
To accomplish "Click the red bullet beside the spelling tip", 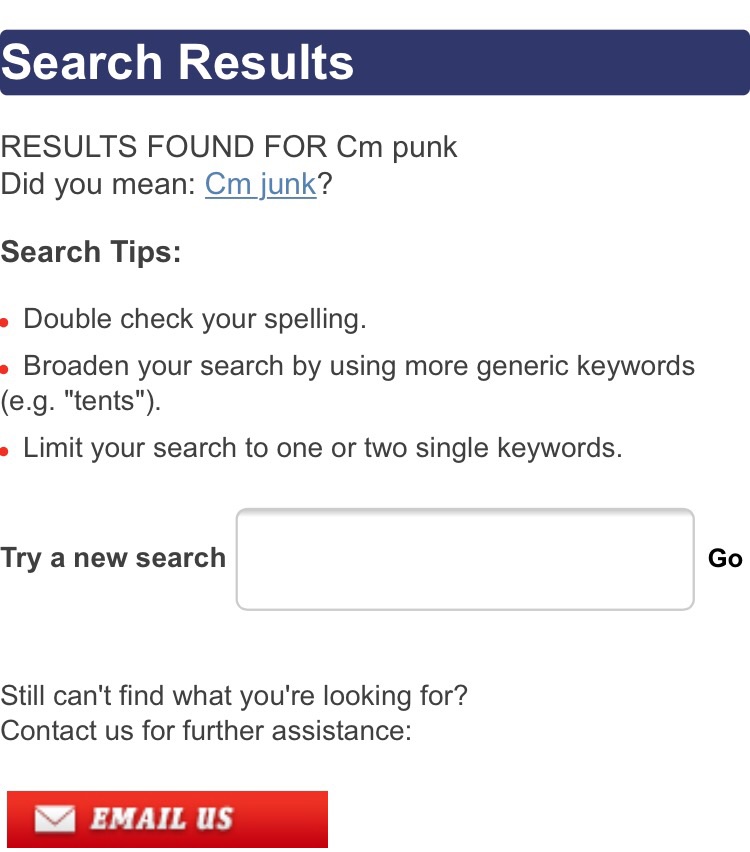I will [x=5, y=323].
